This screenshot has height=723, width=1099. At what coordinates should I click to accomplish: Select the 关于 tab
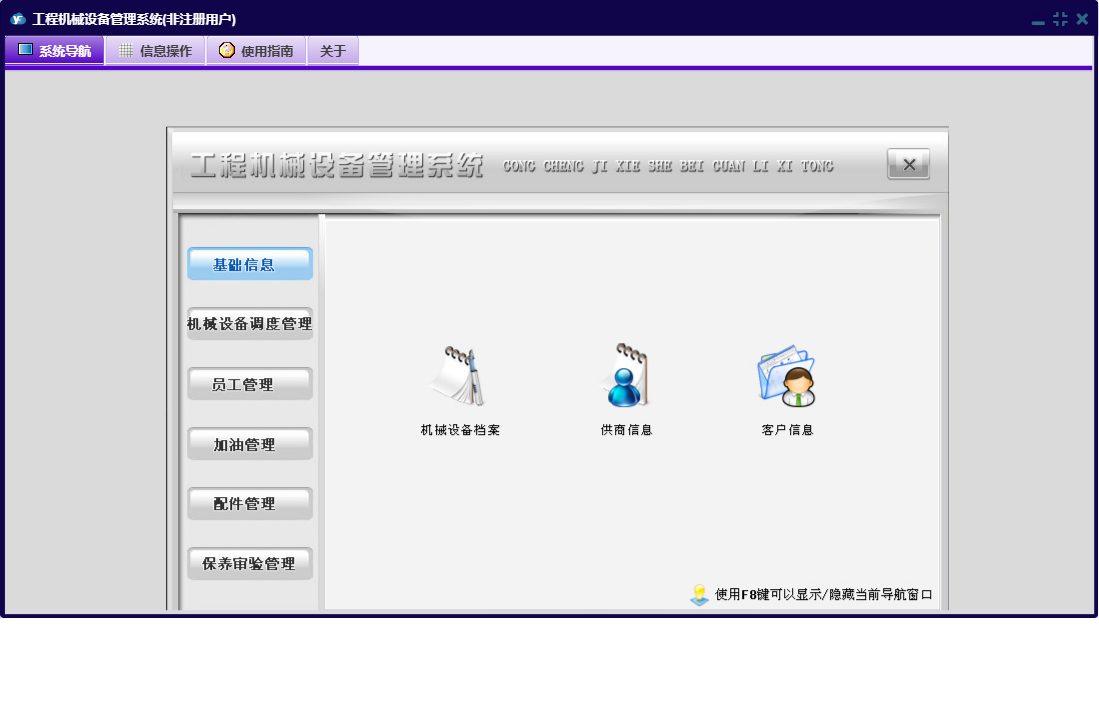pos(333,51)
